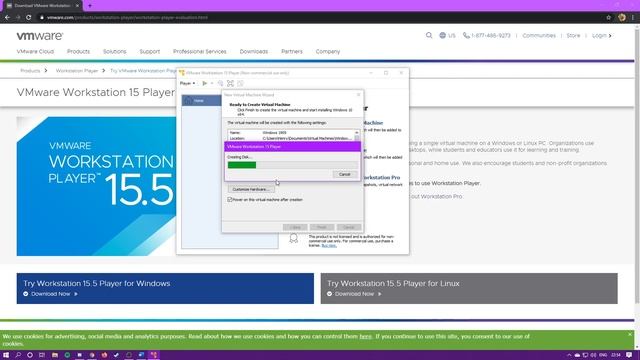Expand the power on options dropdown arrow
Viewport: 640px width, 360px height.
pos(212,83)
